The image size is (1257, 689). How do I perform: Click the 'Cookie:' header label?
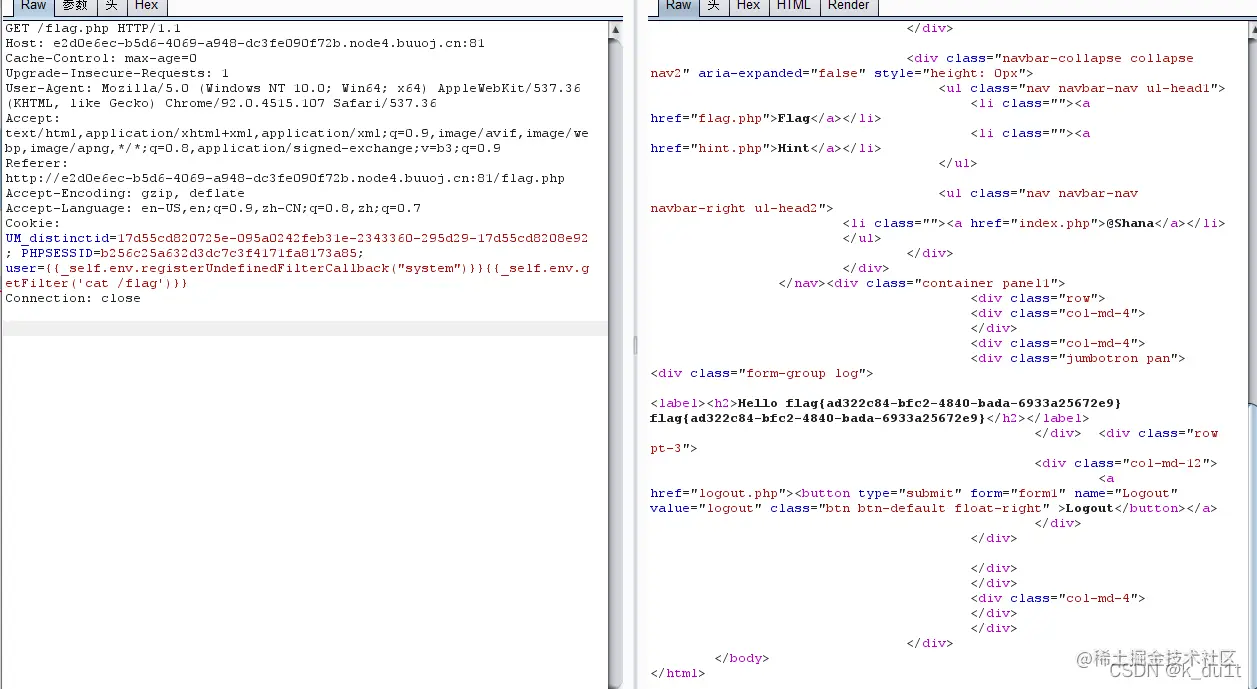pyautogui.click(x=33, y=224)
